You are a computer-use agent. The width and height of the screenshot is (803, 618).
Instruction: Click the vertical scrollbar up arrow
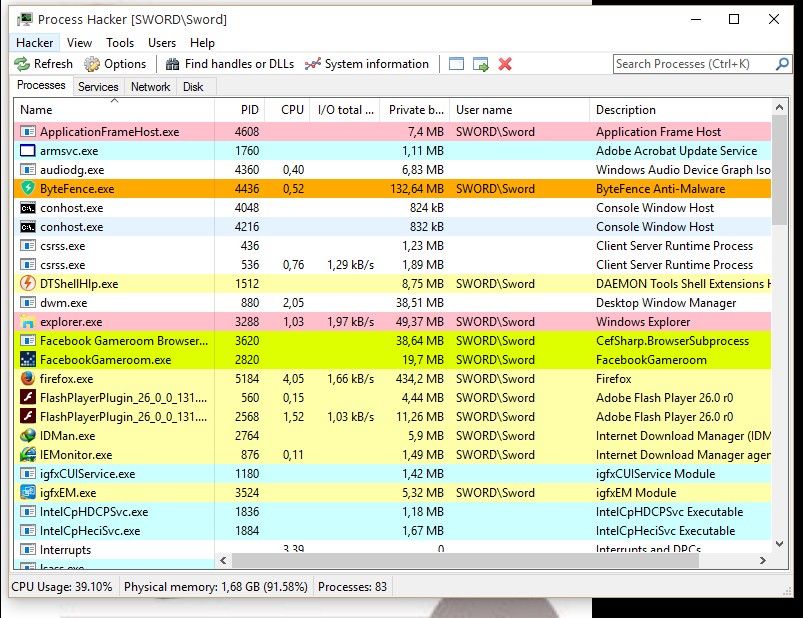click(779, 107)
